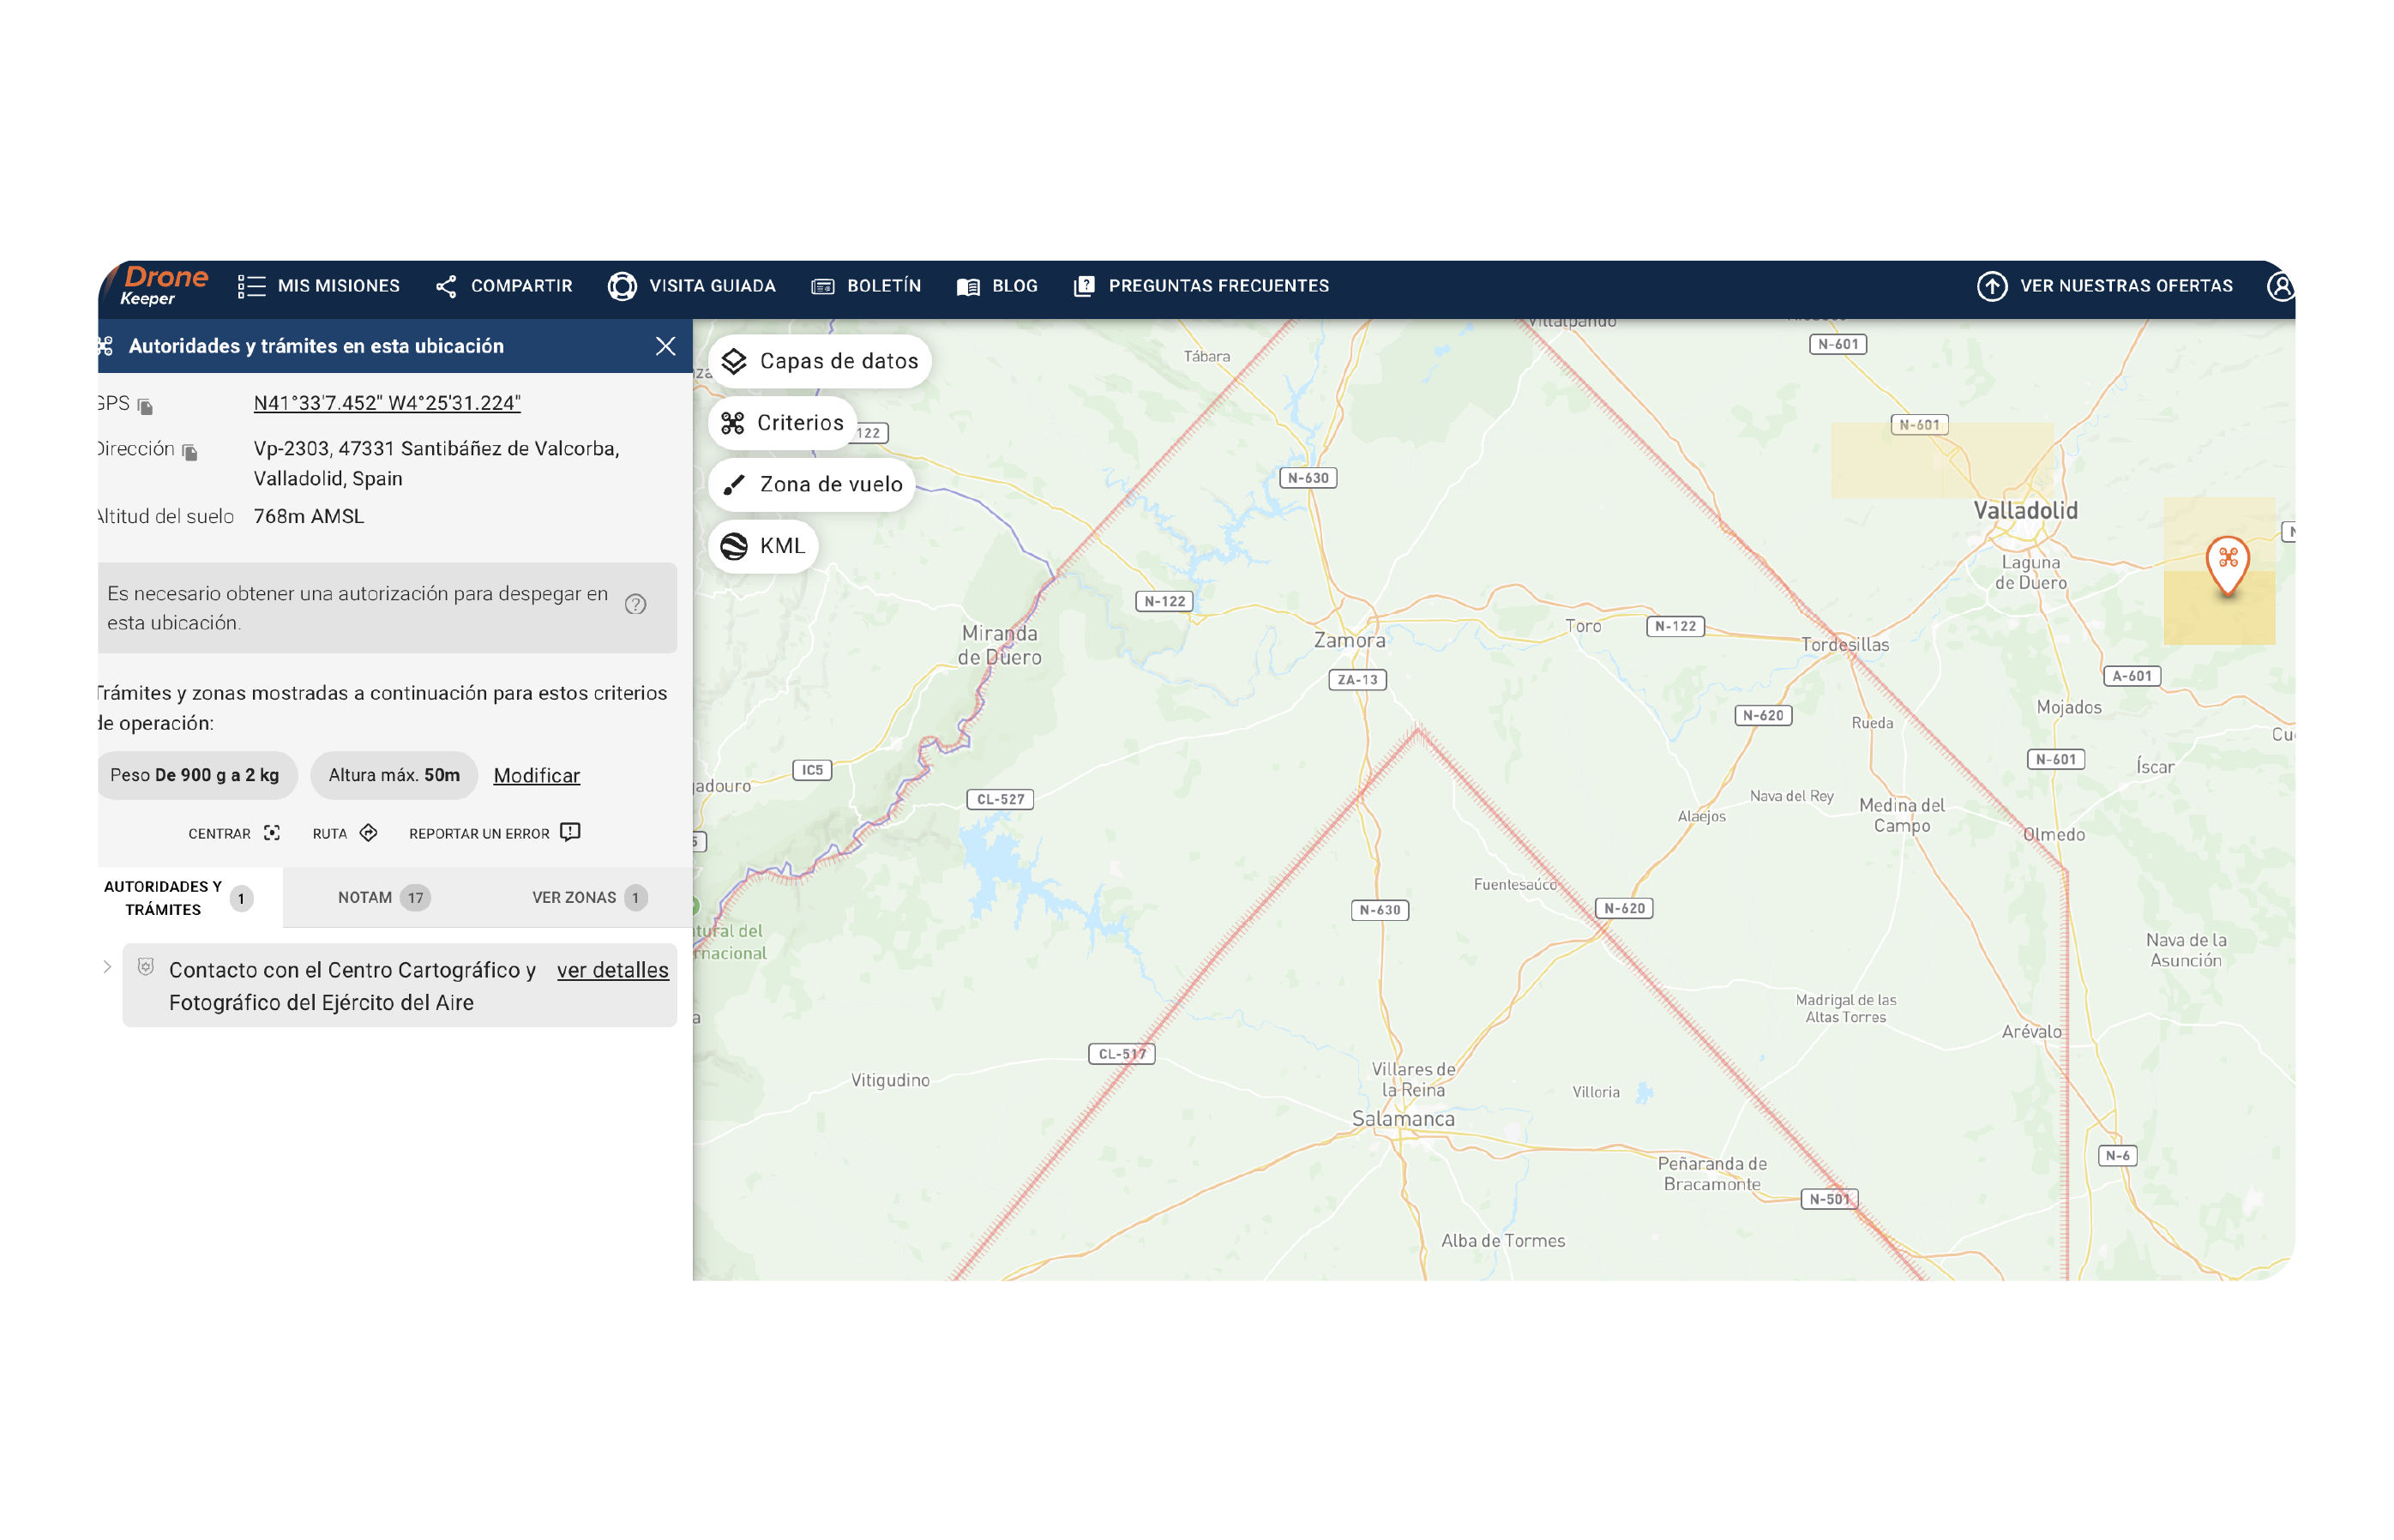Image resolution: width=2394 pixels, height=1540 pixels.
Task: Open user account profile icon
Action: [x=2279, y=287]
